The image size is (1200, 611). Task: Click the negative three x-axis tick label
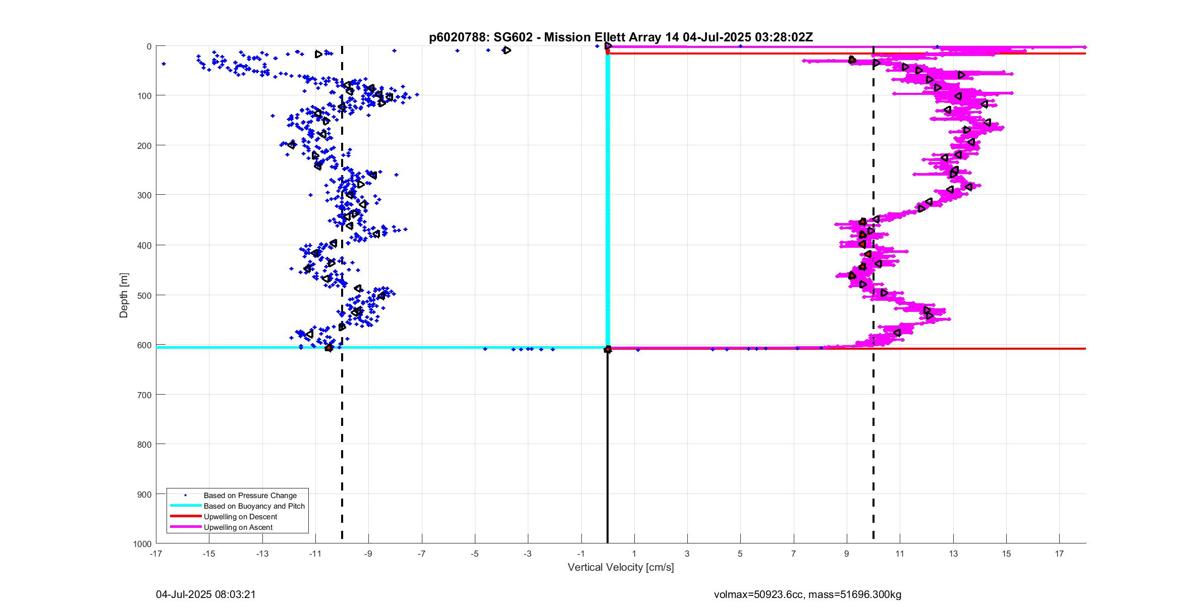[528, 553]
